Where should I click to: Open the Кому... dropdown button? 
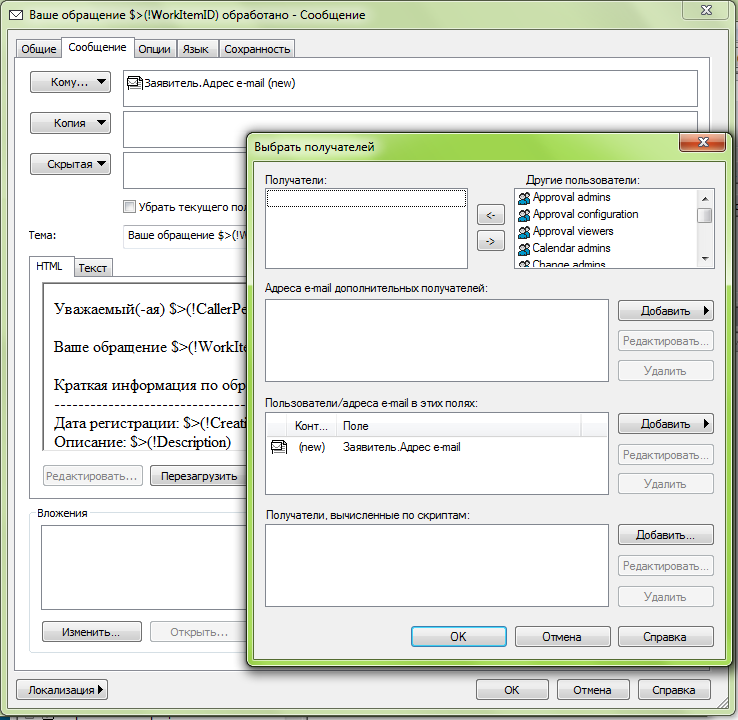pyautogui.click(x=71, y=82)
